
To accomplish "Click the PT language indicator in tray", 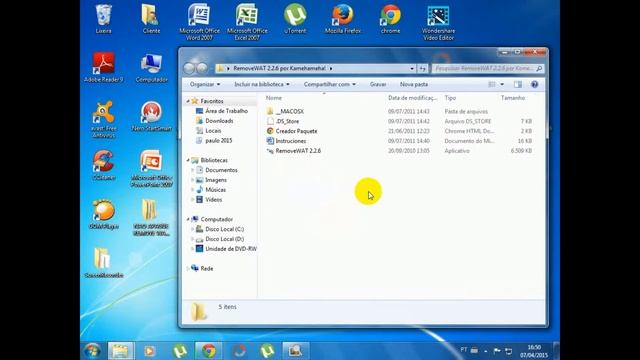I will (x=464, y=350).
